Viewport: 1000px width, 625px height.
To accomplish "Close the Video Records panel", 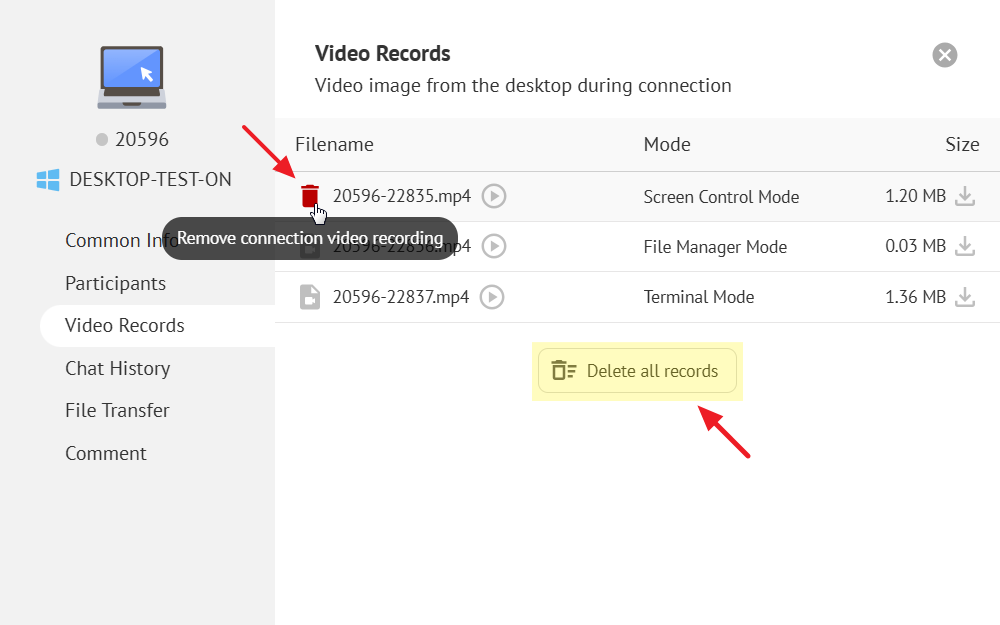I will tap(944, 55).
